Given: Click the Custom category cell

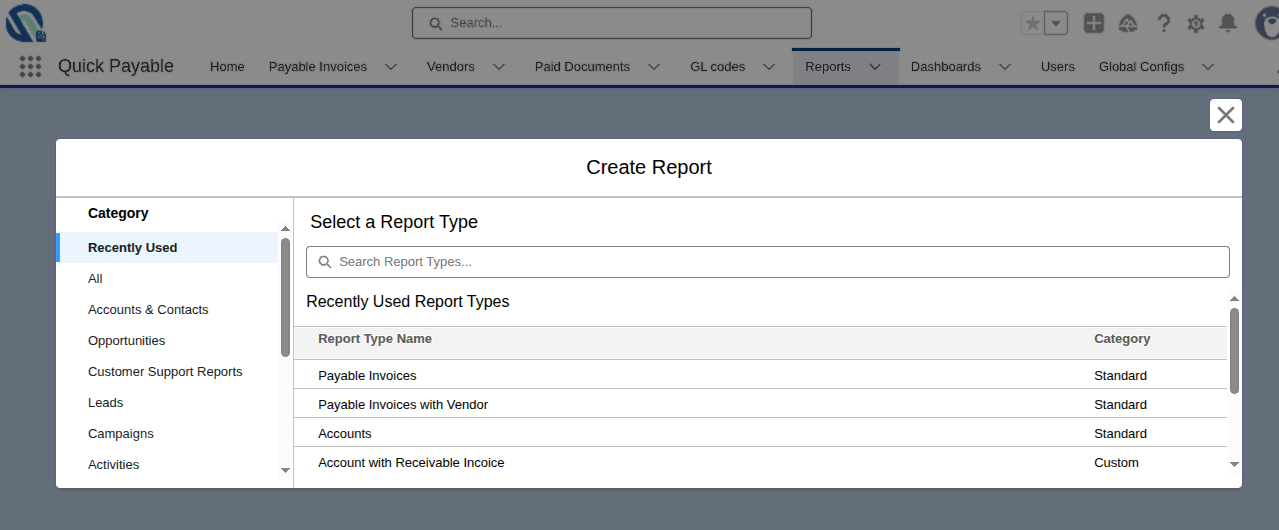Looking at the screenshot, I should (1116, 463).
